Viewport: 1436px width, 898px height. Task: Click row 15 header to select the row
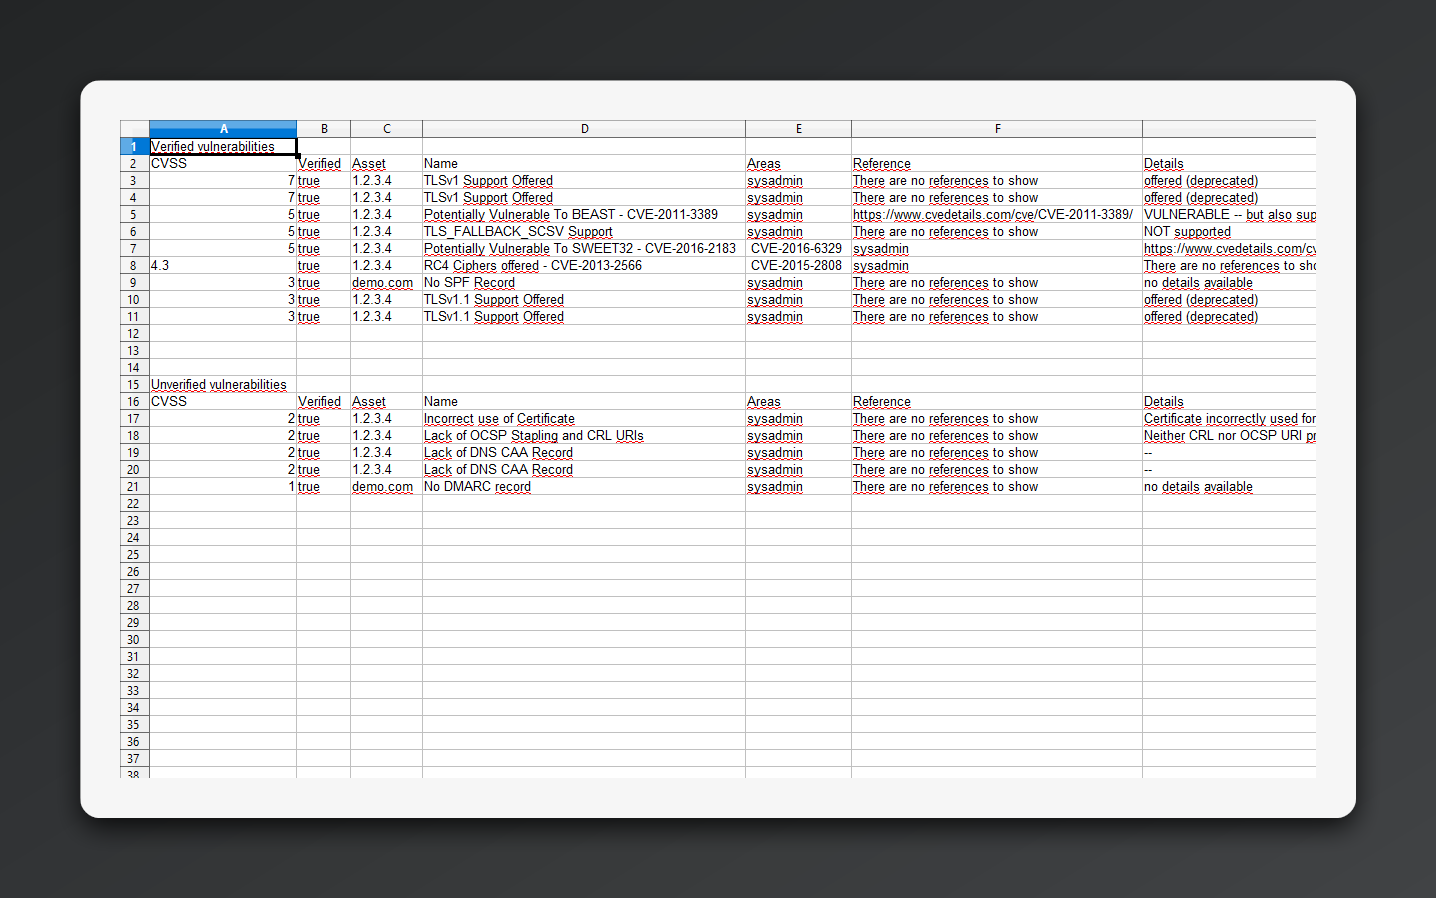133,384
